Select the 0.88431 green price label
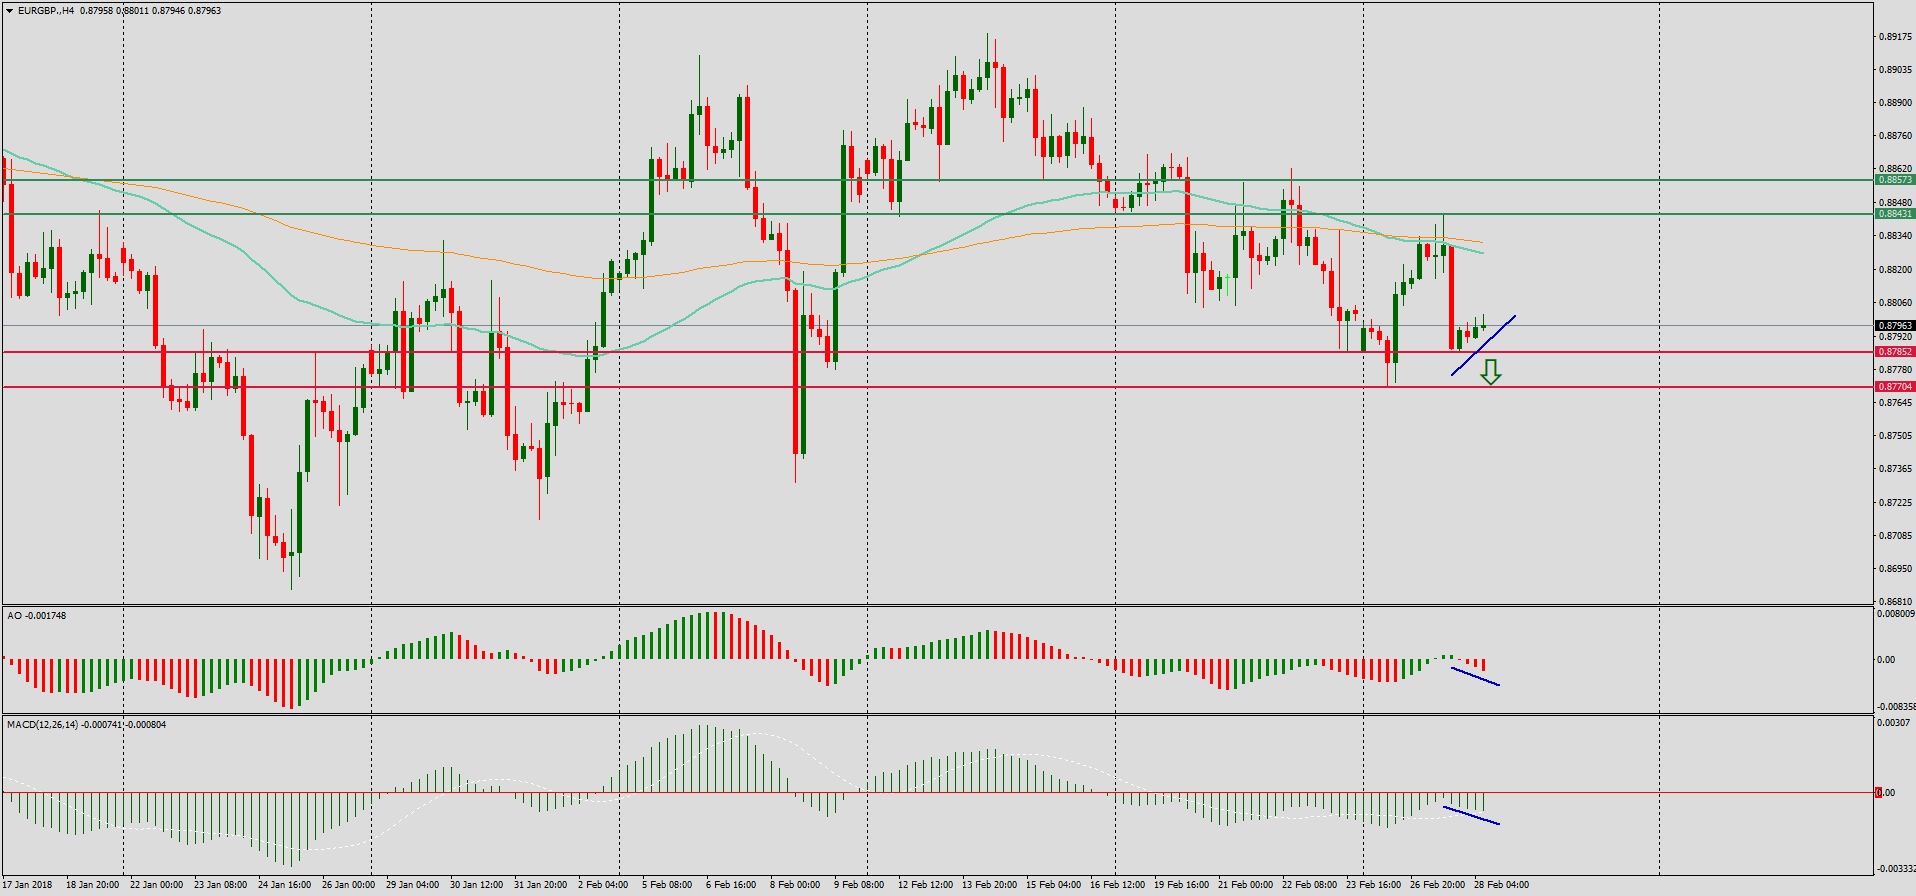Image resolution: width=1916 pixels, height=896 pixels. [1895, 214]
